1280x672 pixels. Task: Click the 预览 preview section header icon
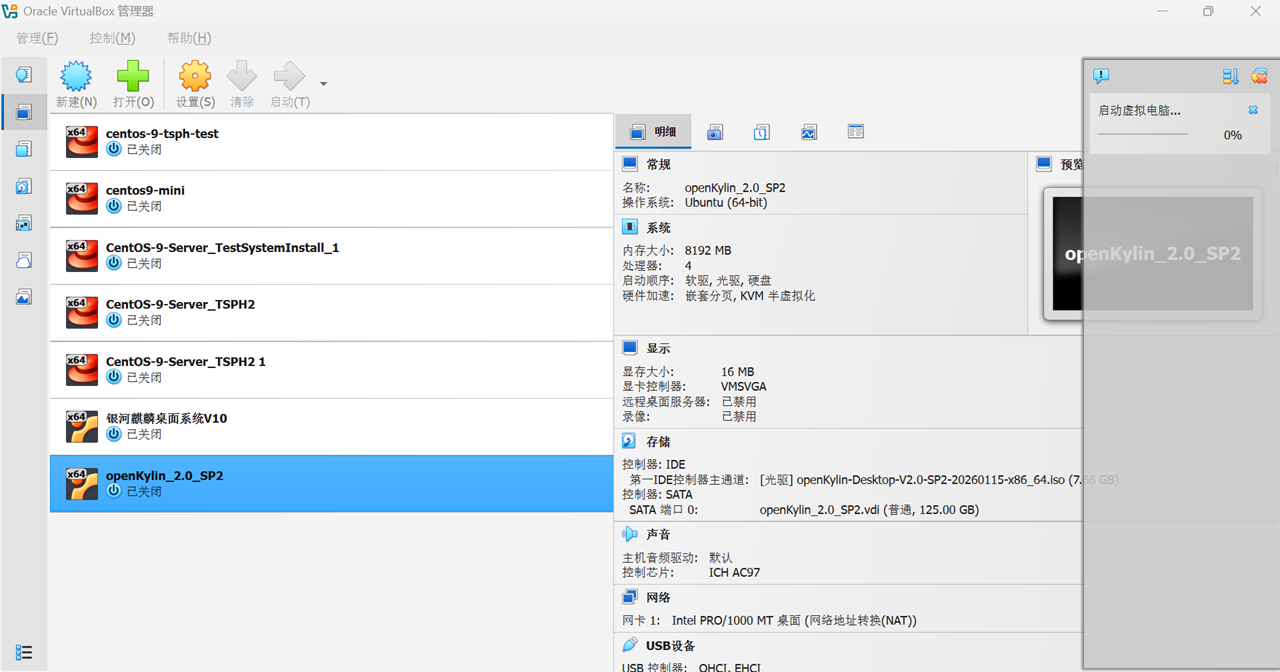pos(1044,164)
